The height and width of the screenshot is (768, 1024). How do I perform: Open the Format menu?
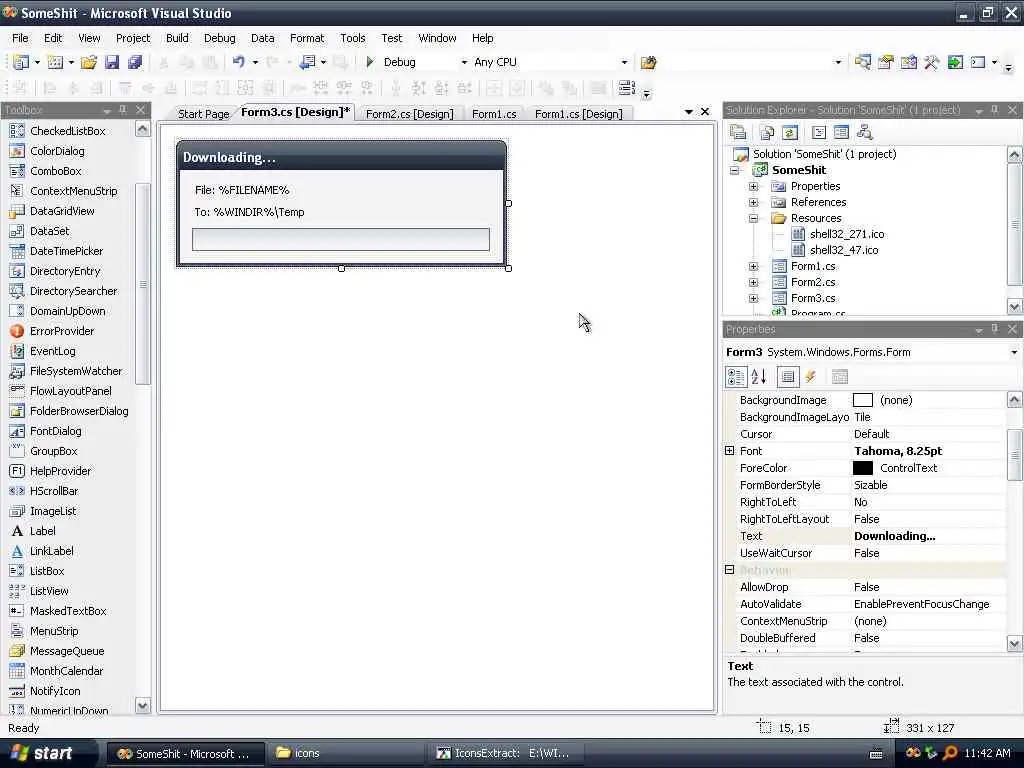point(307,38)
